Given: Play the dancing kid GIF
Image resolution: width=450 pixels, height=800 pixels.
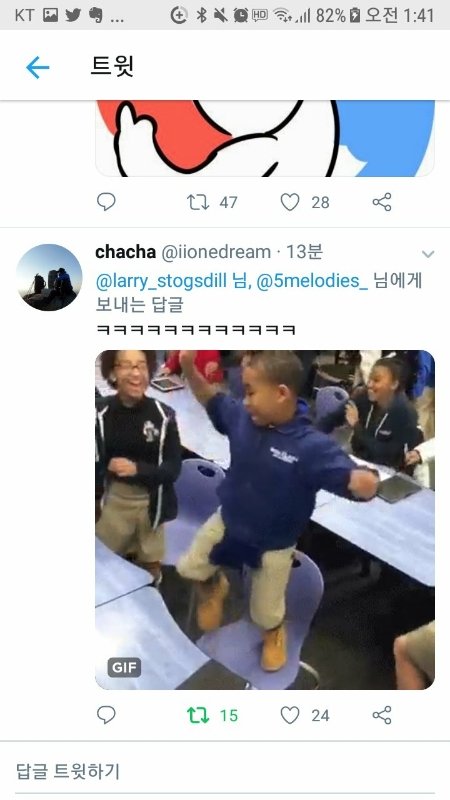Looking at the screenshot, I should [265, 519].
